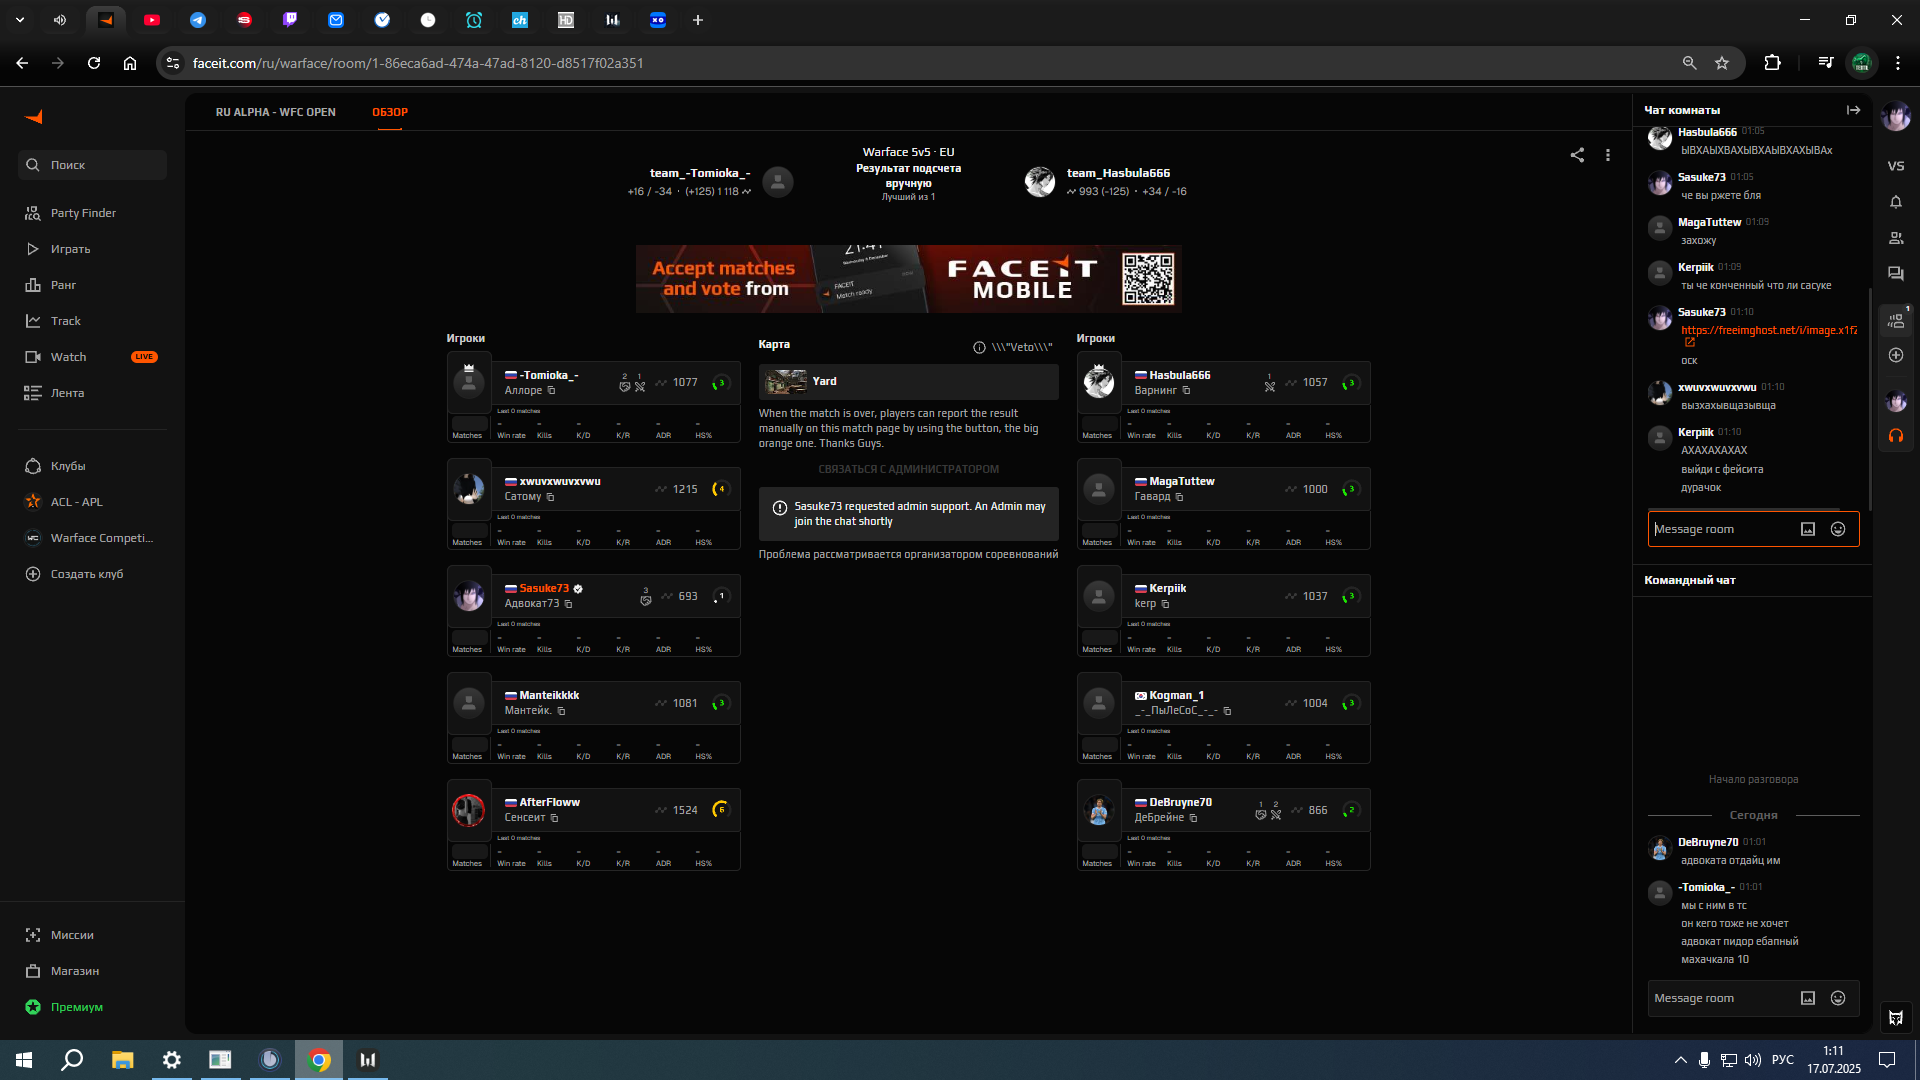Copy Manteikkkk nickname Мантейк.
The height and width of the screenshot is (1080, 1920).
(x=561, y=711)
